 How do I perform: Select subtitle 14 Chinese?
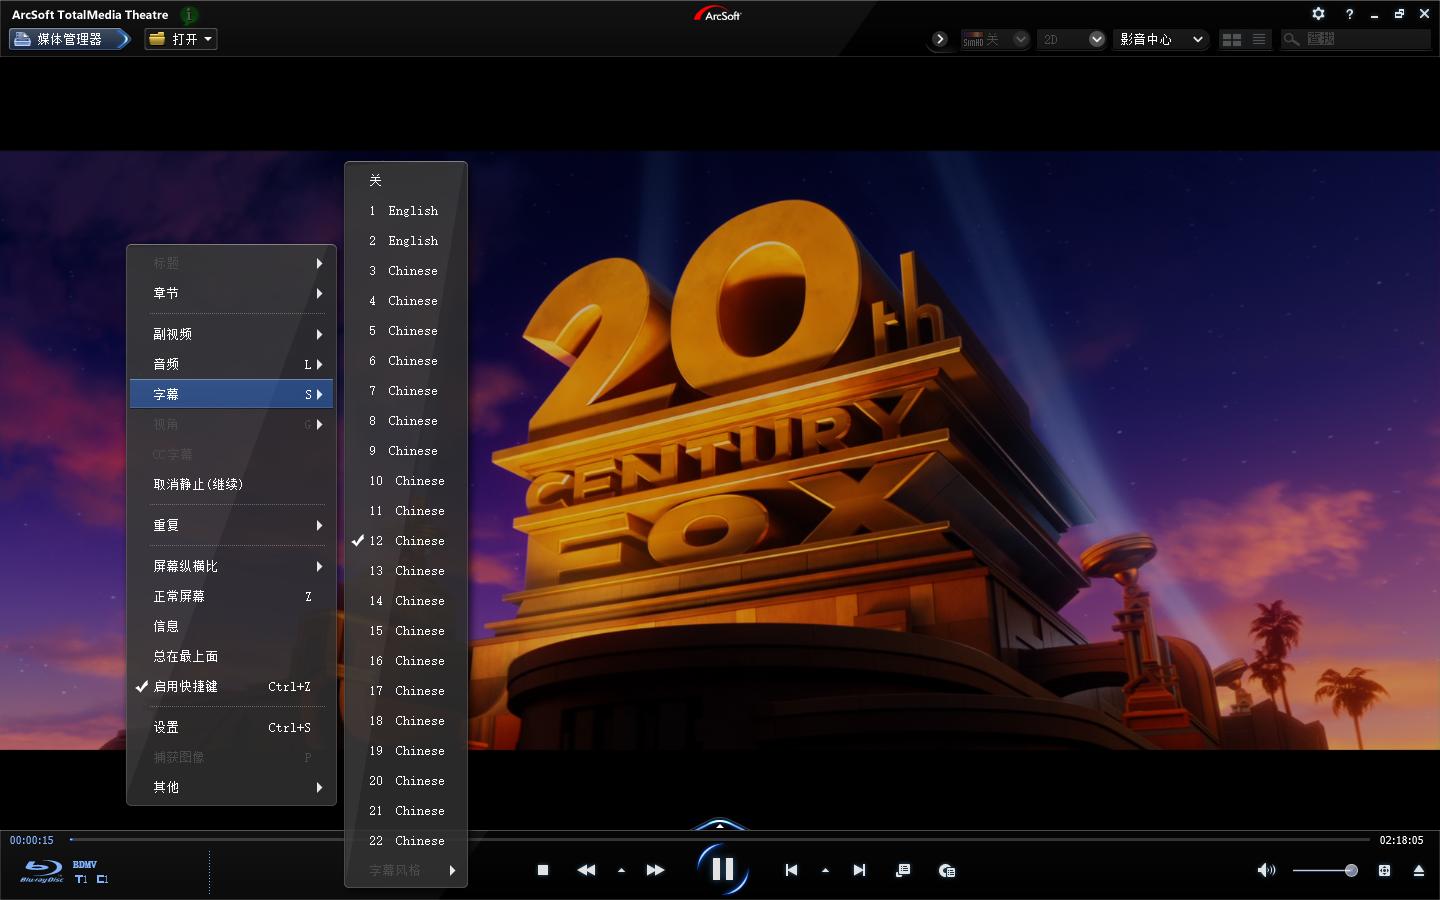(406, 600)
